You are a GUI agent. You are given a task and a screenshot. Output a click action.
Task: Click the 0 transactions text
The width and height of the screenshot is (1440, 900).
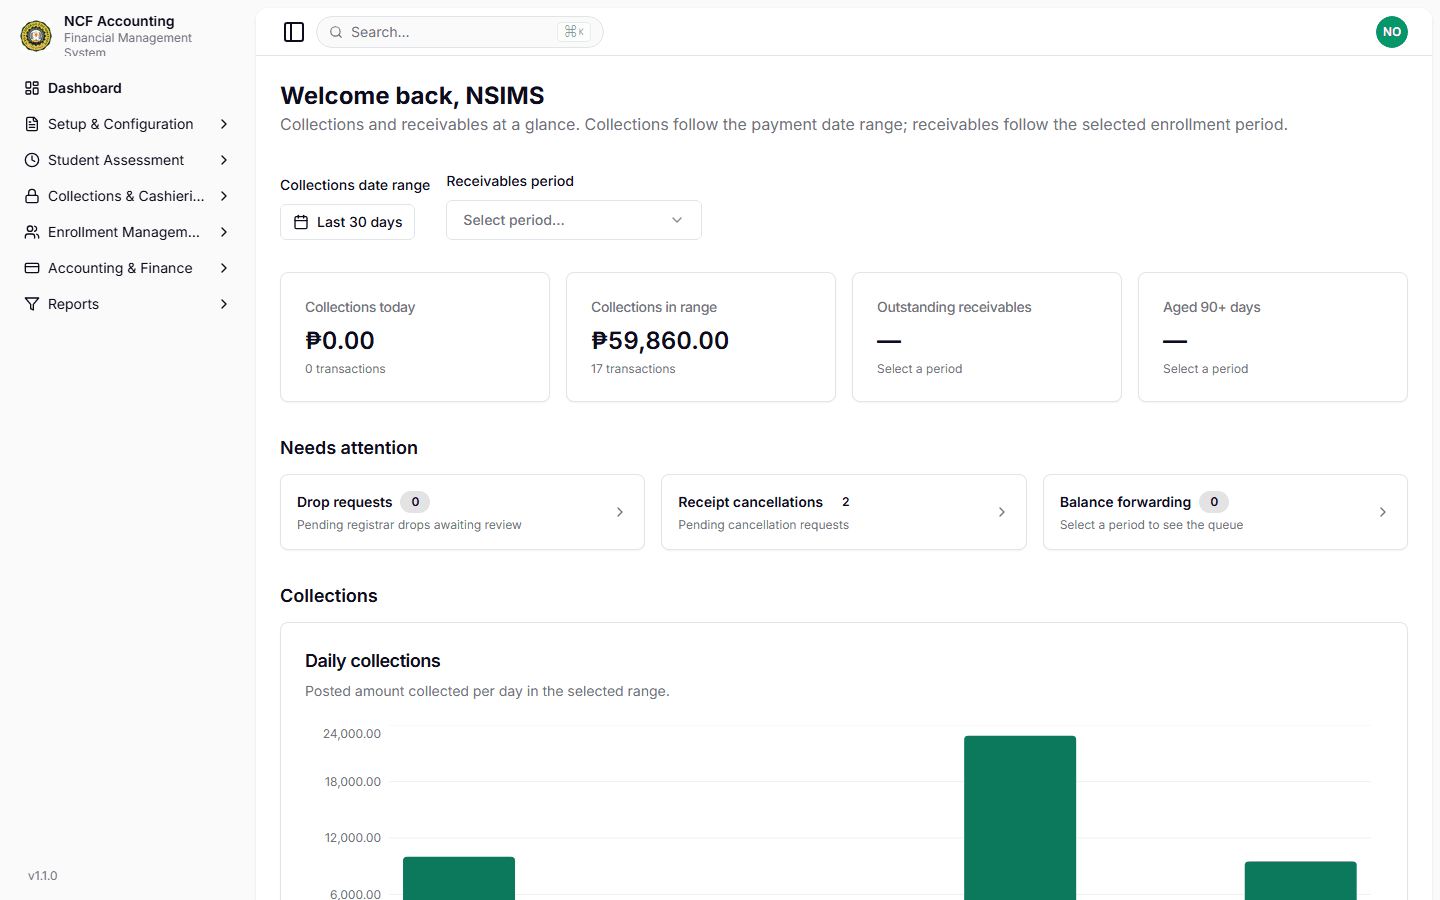[345, 369]
